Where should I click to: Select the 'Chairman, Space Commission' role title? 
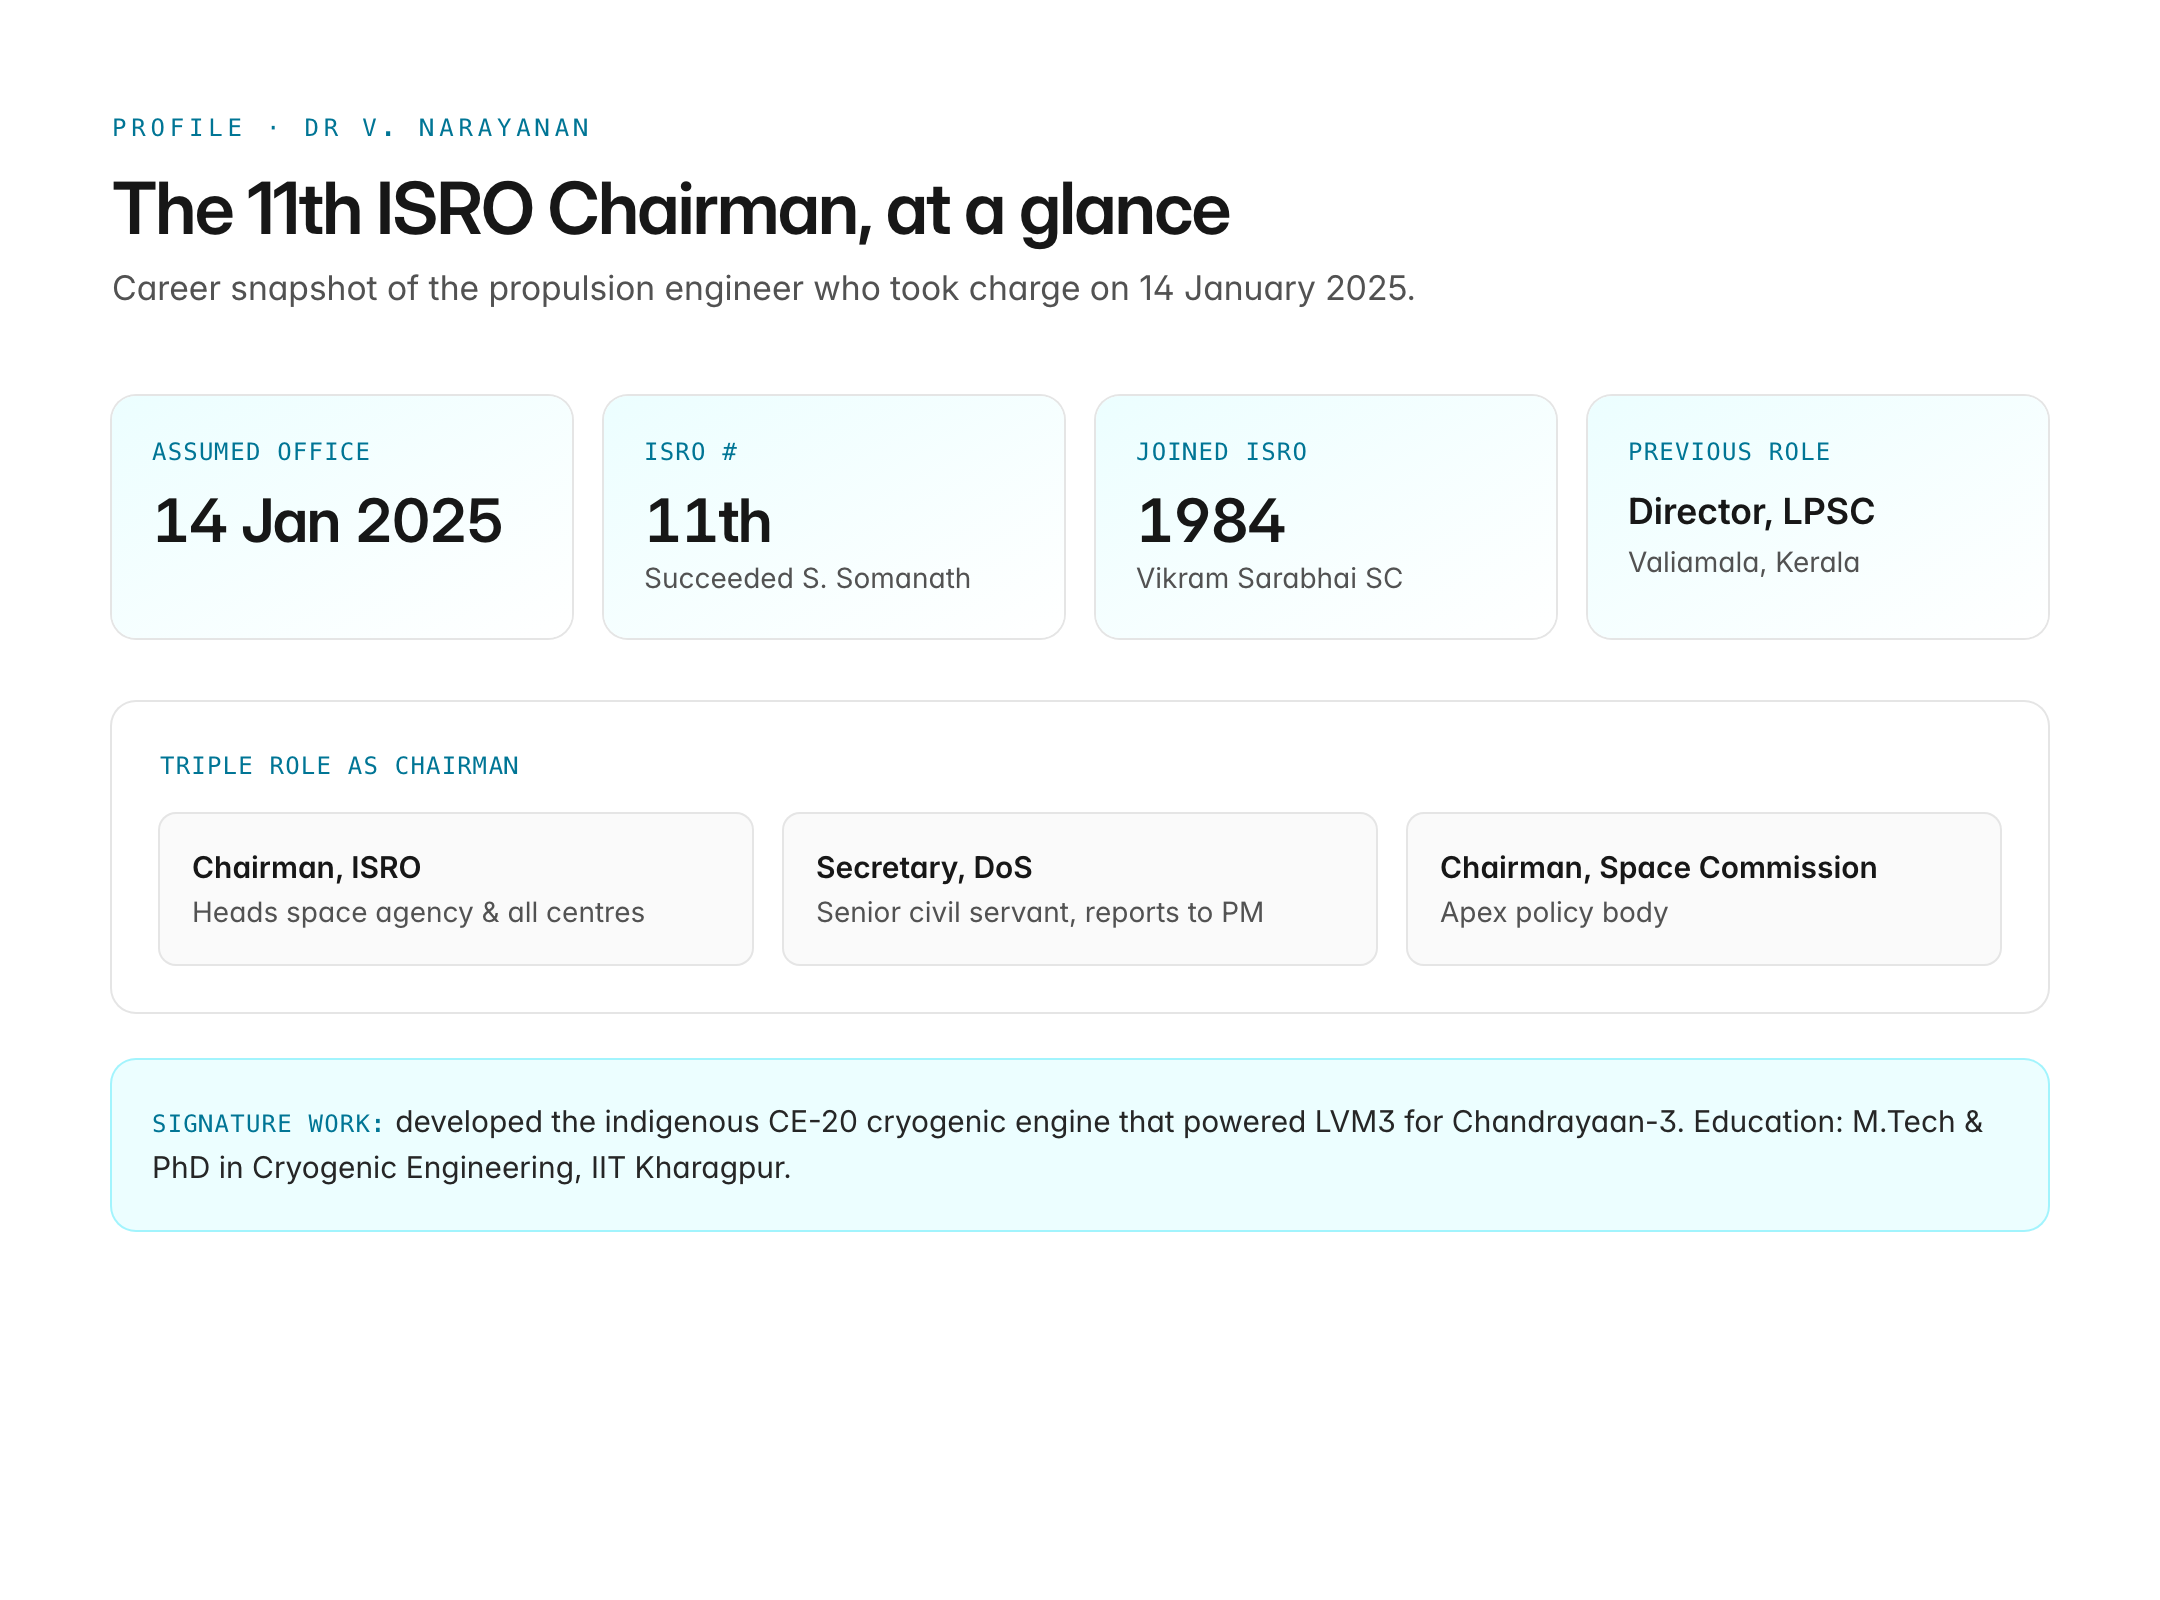point(1658,867)
